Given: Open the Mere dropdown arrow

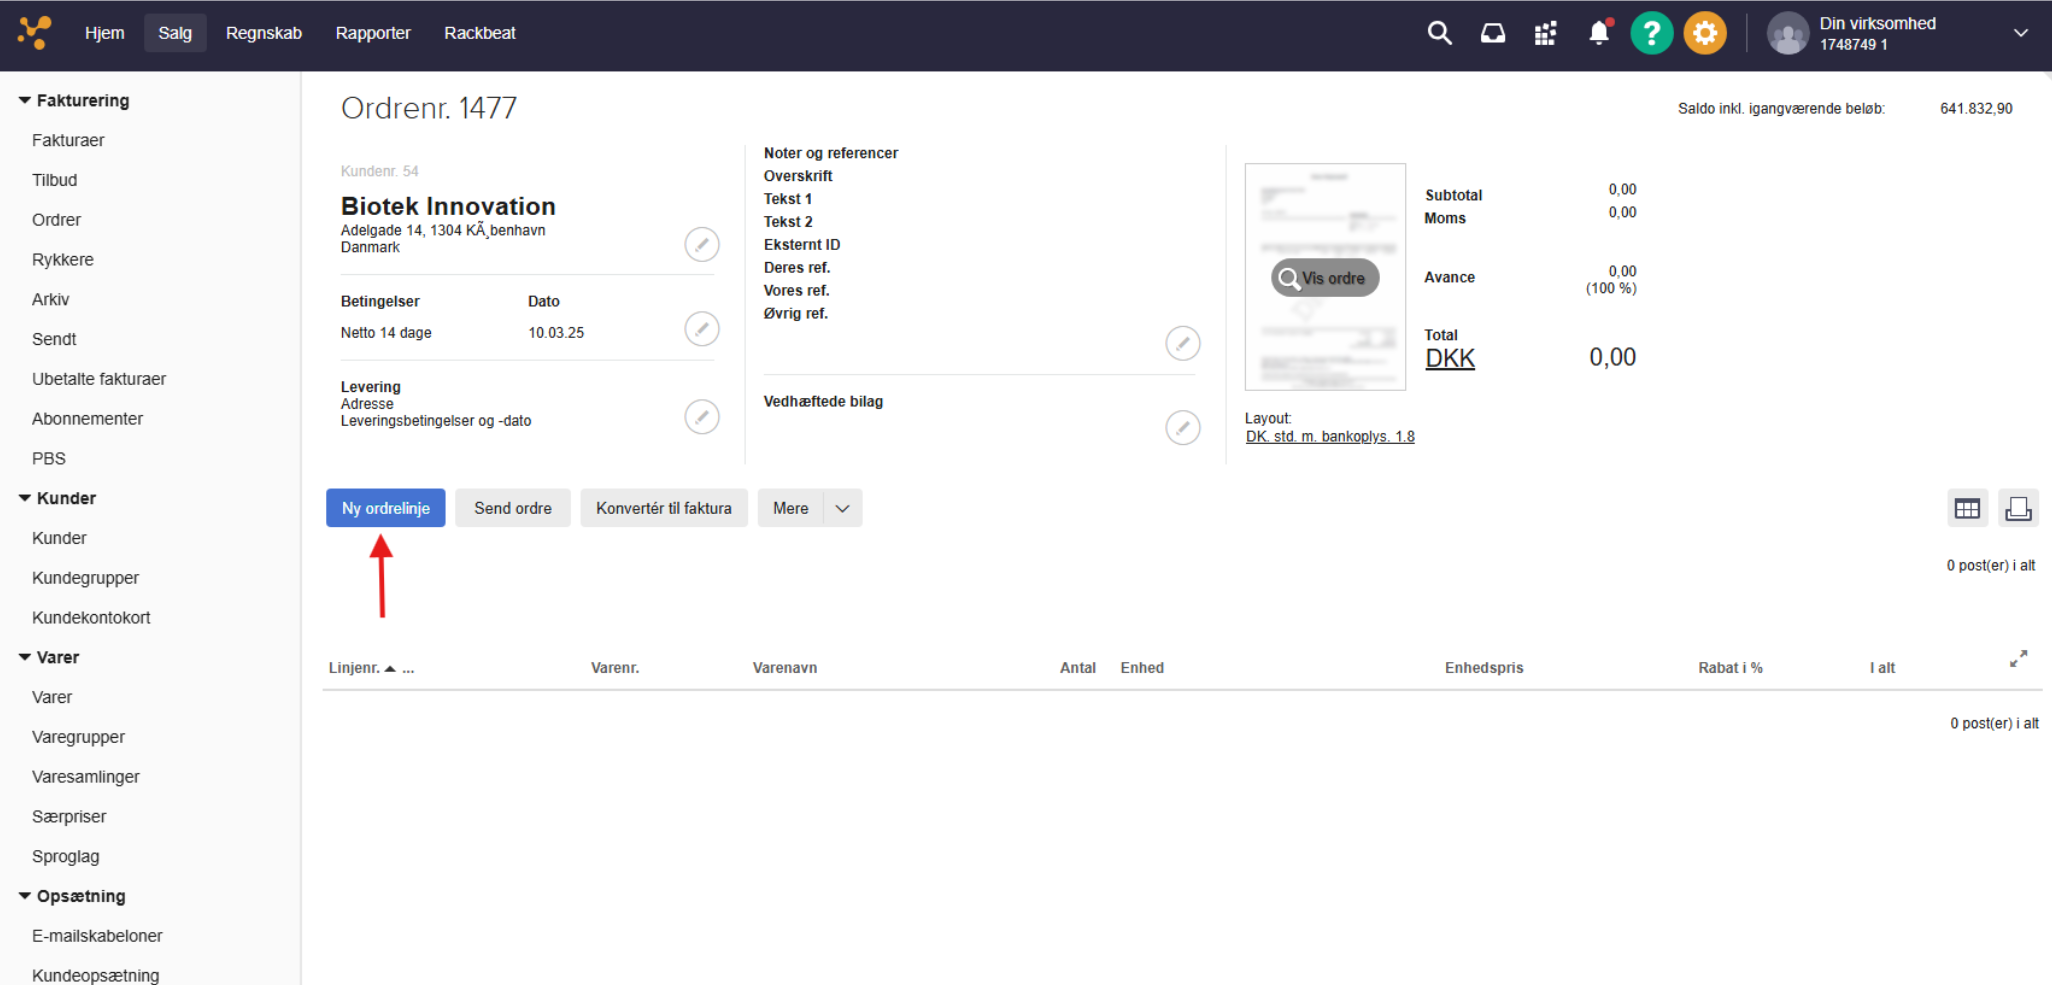Looking at the screenshot, I should pos(842,508).
